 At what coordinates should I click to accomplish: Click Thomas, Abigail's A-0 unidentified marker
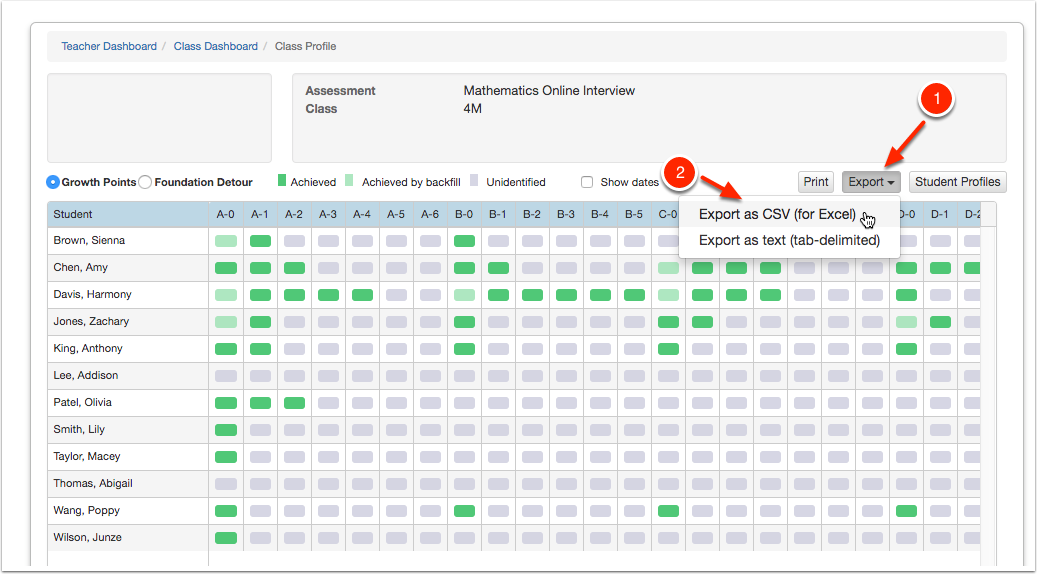tap(226, 484)
